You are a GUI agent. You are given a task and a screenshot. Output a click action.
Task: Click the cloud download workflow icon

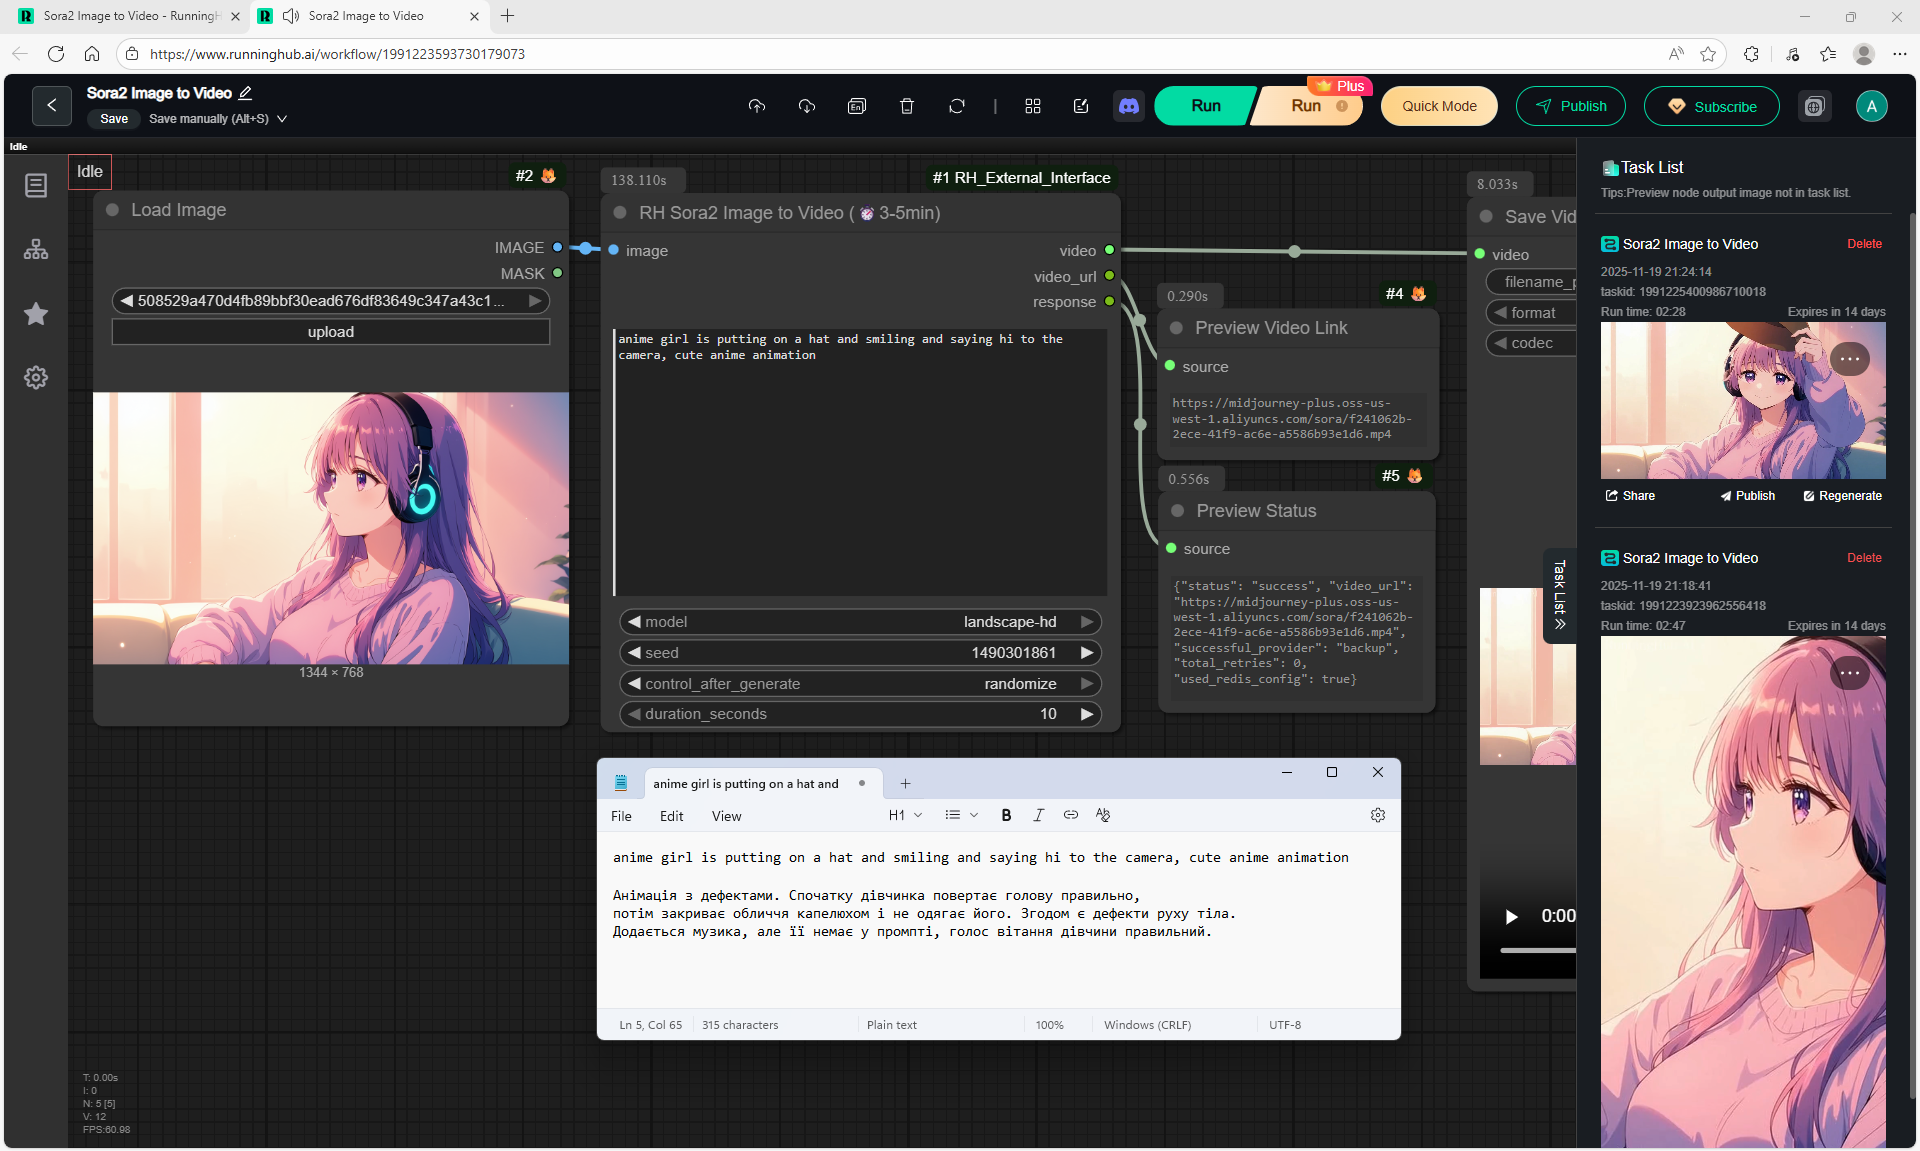coord(807,106)
